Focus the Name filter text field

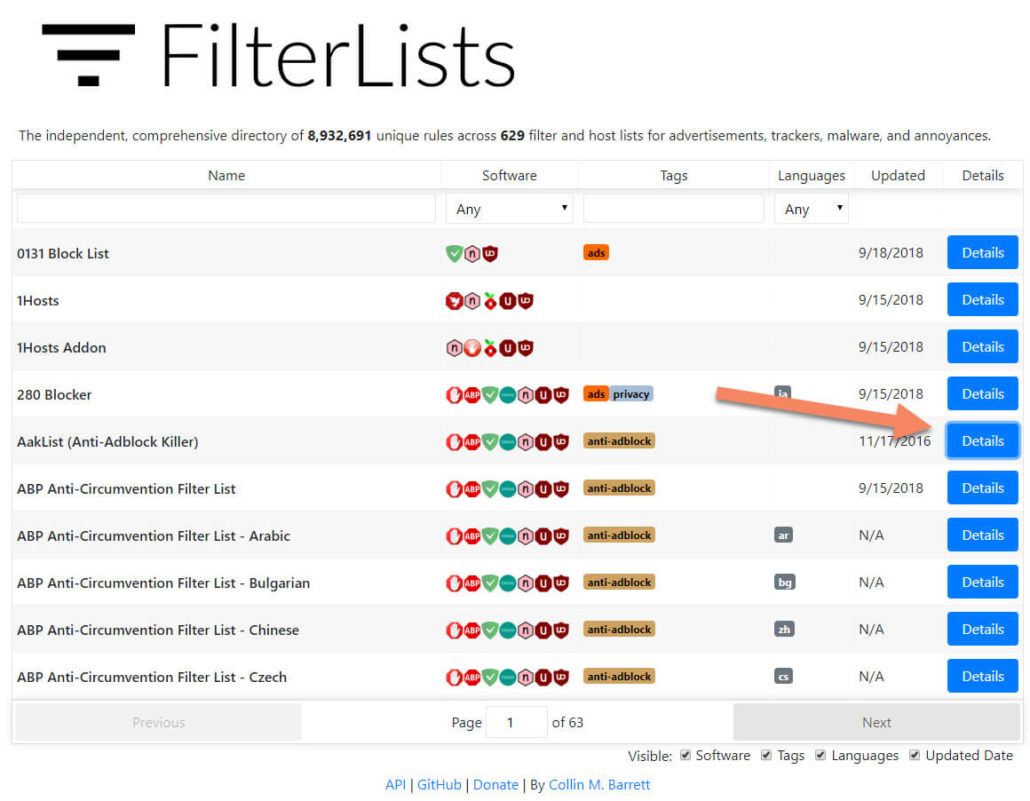click(x=226, y=209)
